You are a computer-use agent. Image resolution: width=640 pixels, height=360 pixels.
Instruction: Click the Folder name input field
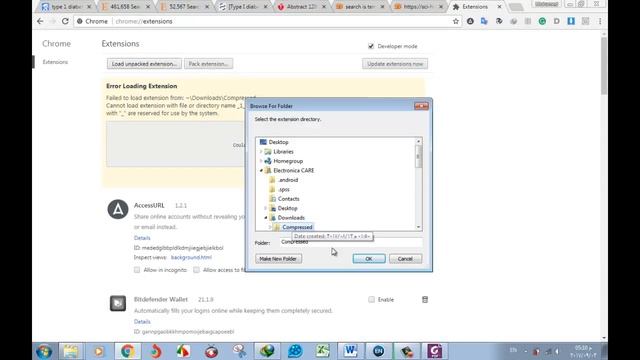[x=351, y=242]
